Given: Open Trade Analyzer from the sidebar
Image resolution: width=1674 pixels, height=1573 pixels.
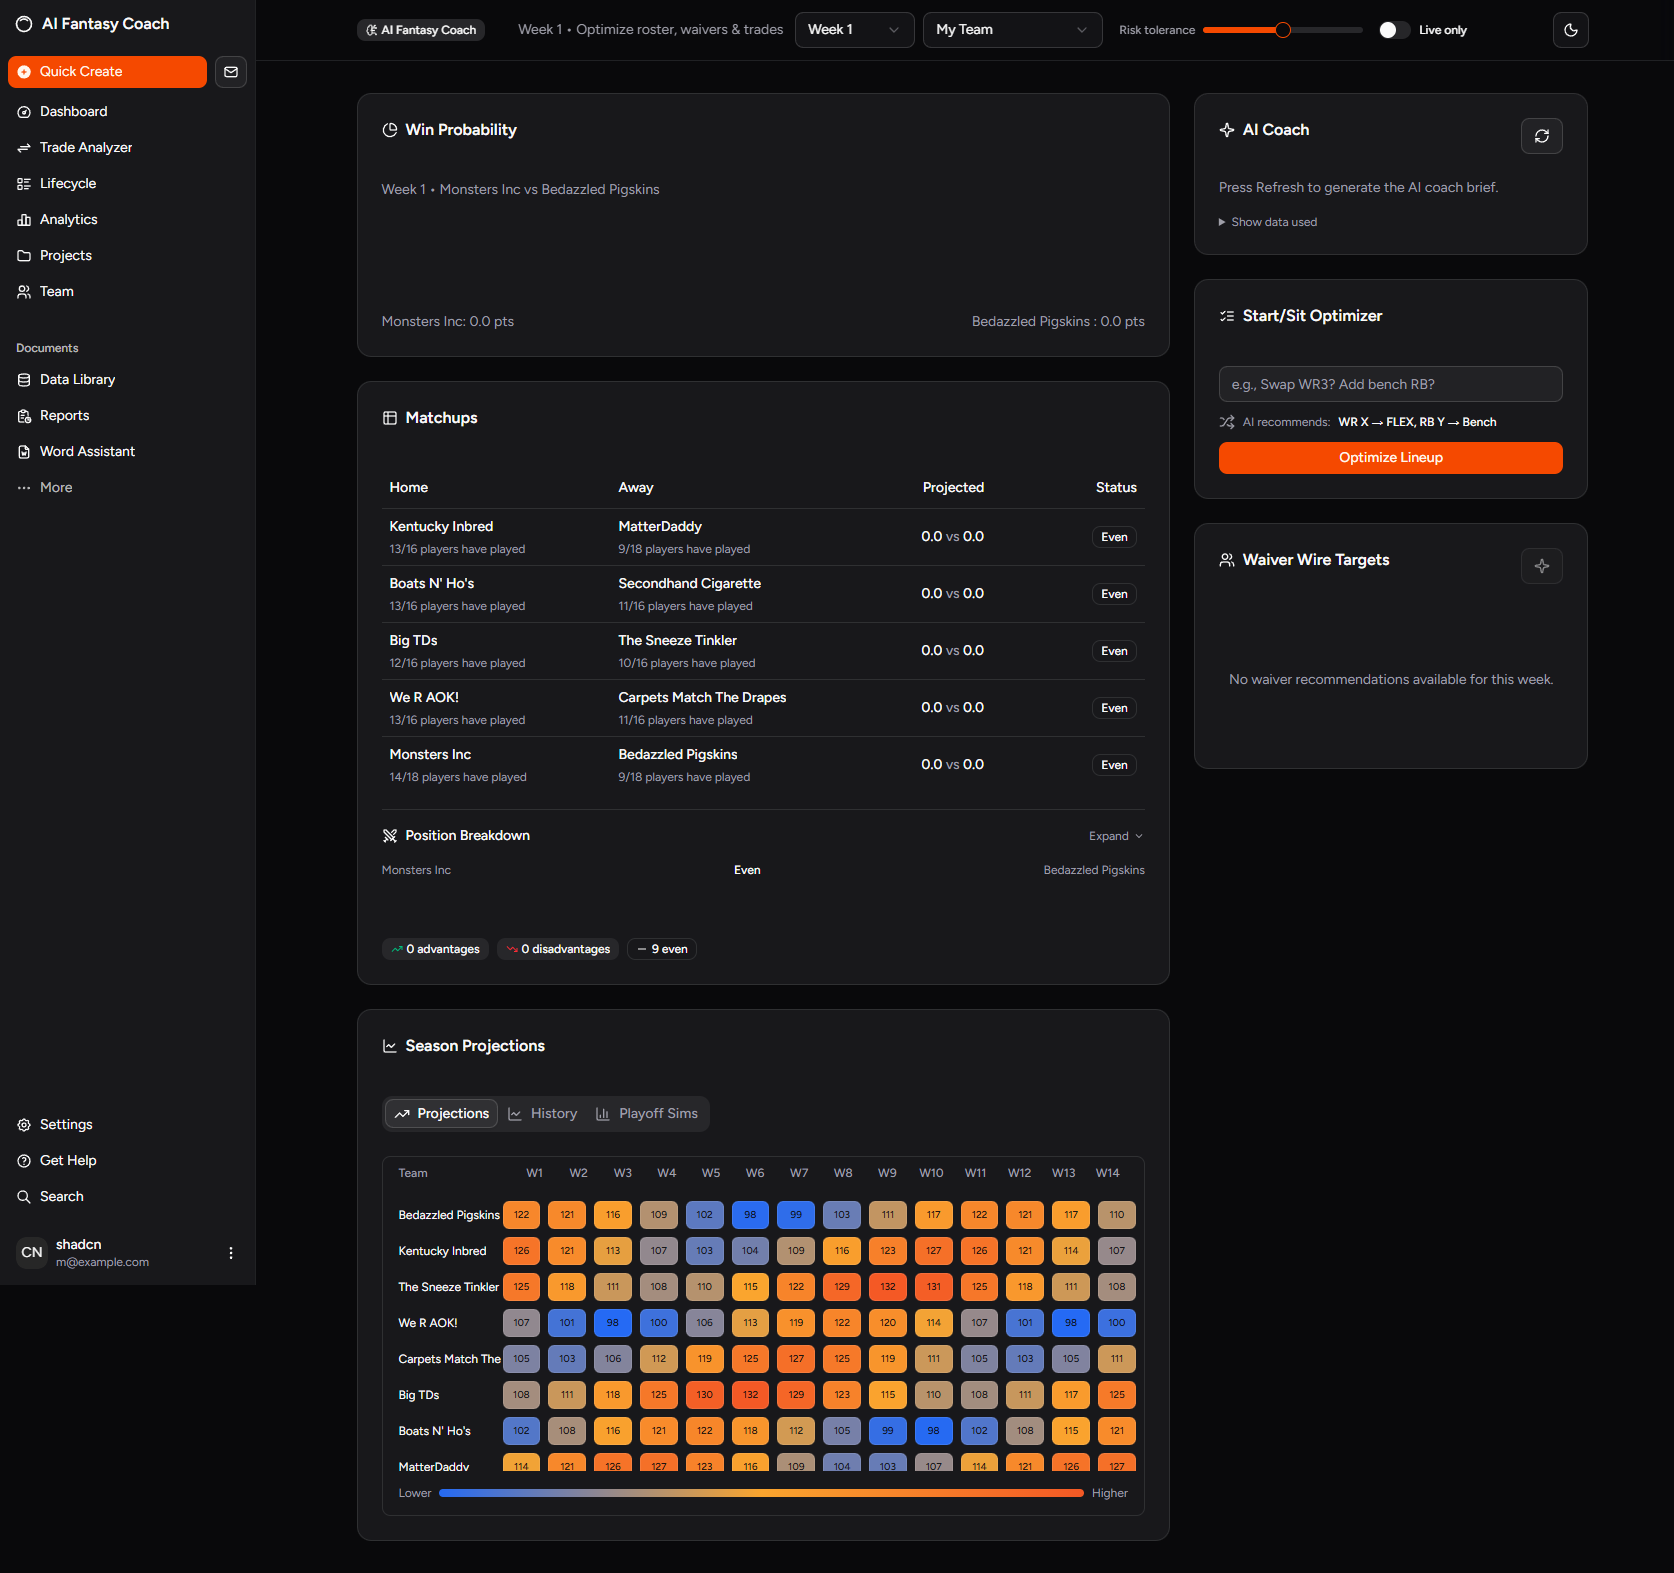Looking at the screenshot, I should point(86,147).
